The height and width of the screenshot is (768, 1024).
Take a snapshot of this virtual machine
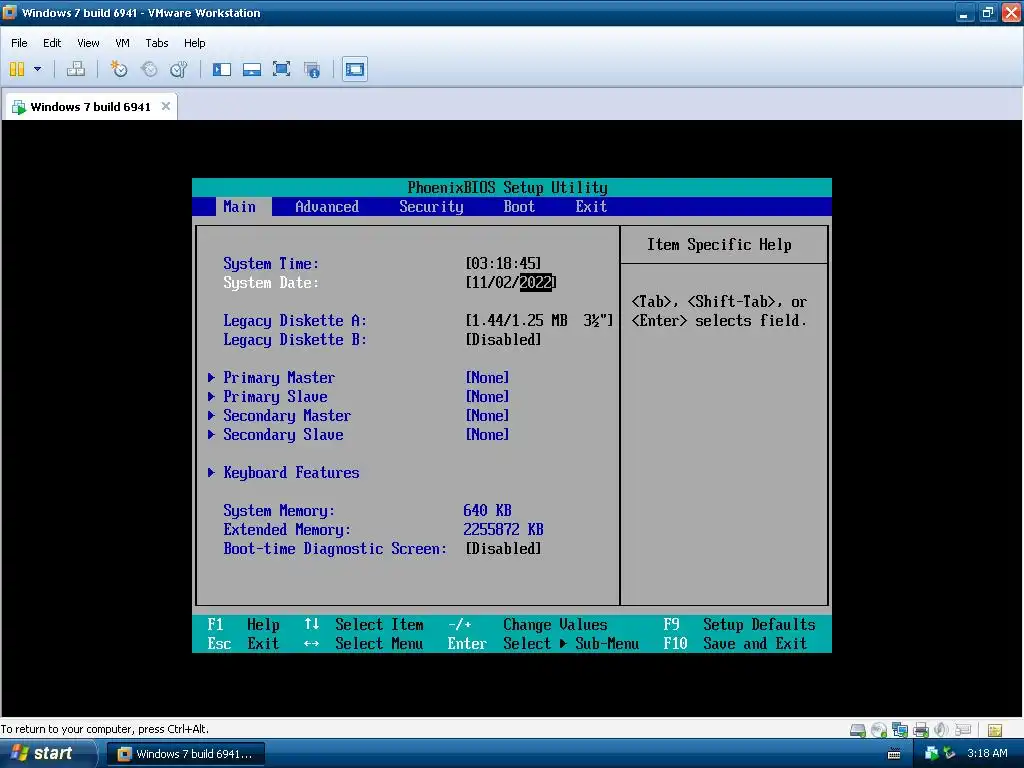point(119,69)
